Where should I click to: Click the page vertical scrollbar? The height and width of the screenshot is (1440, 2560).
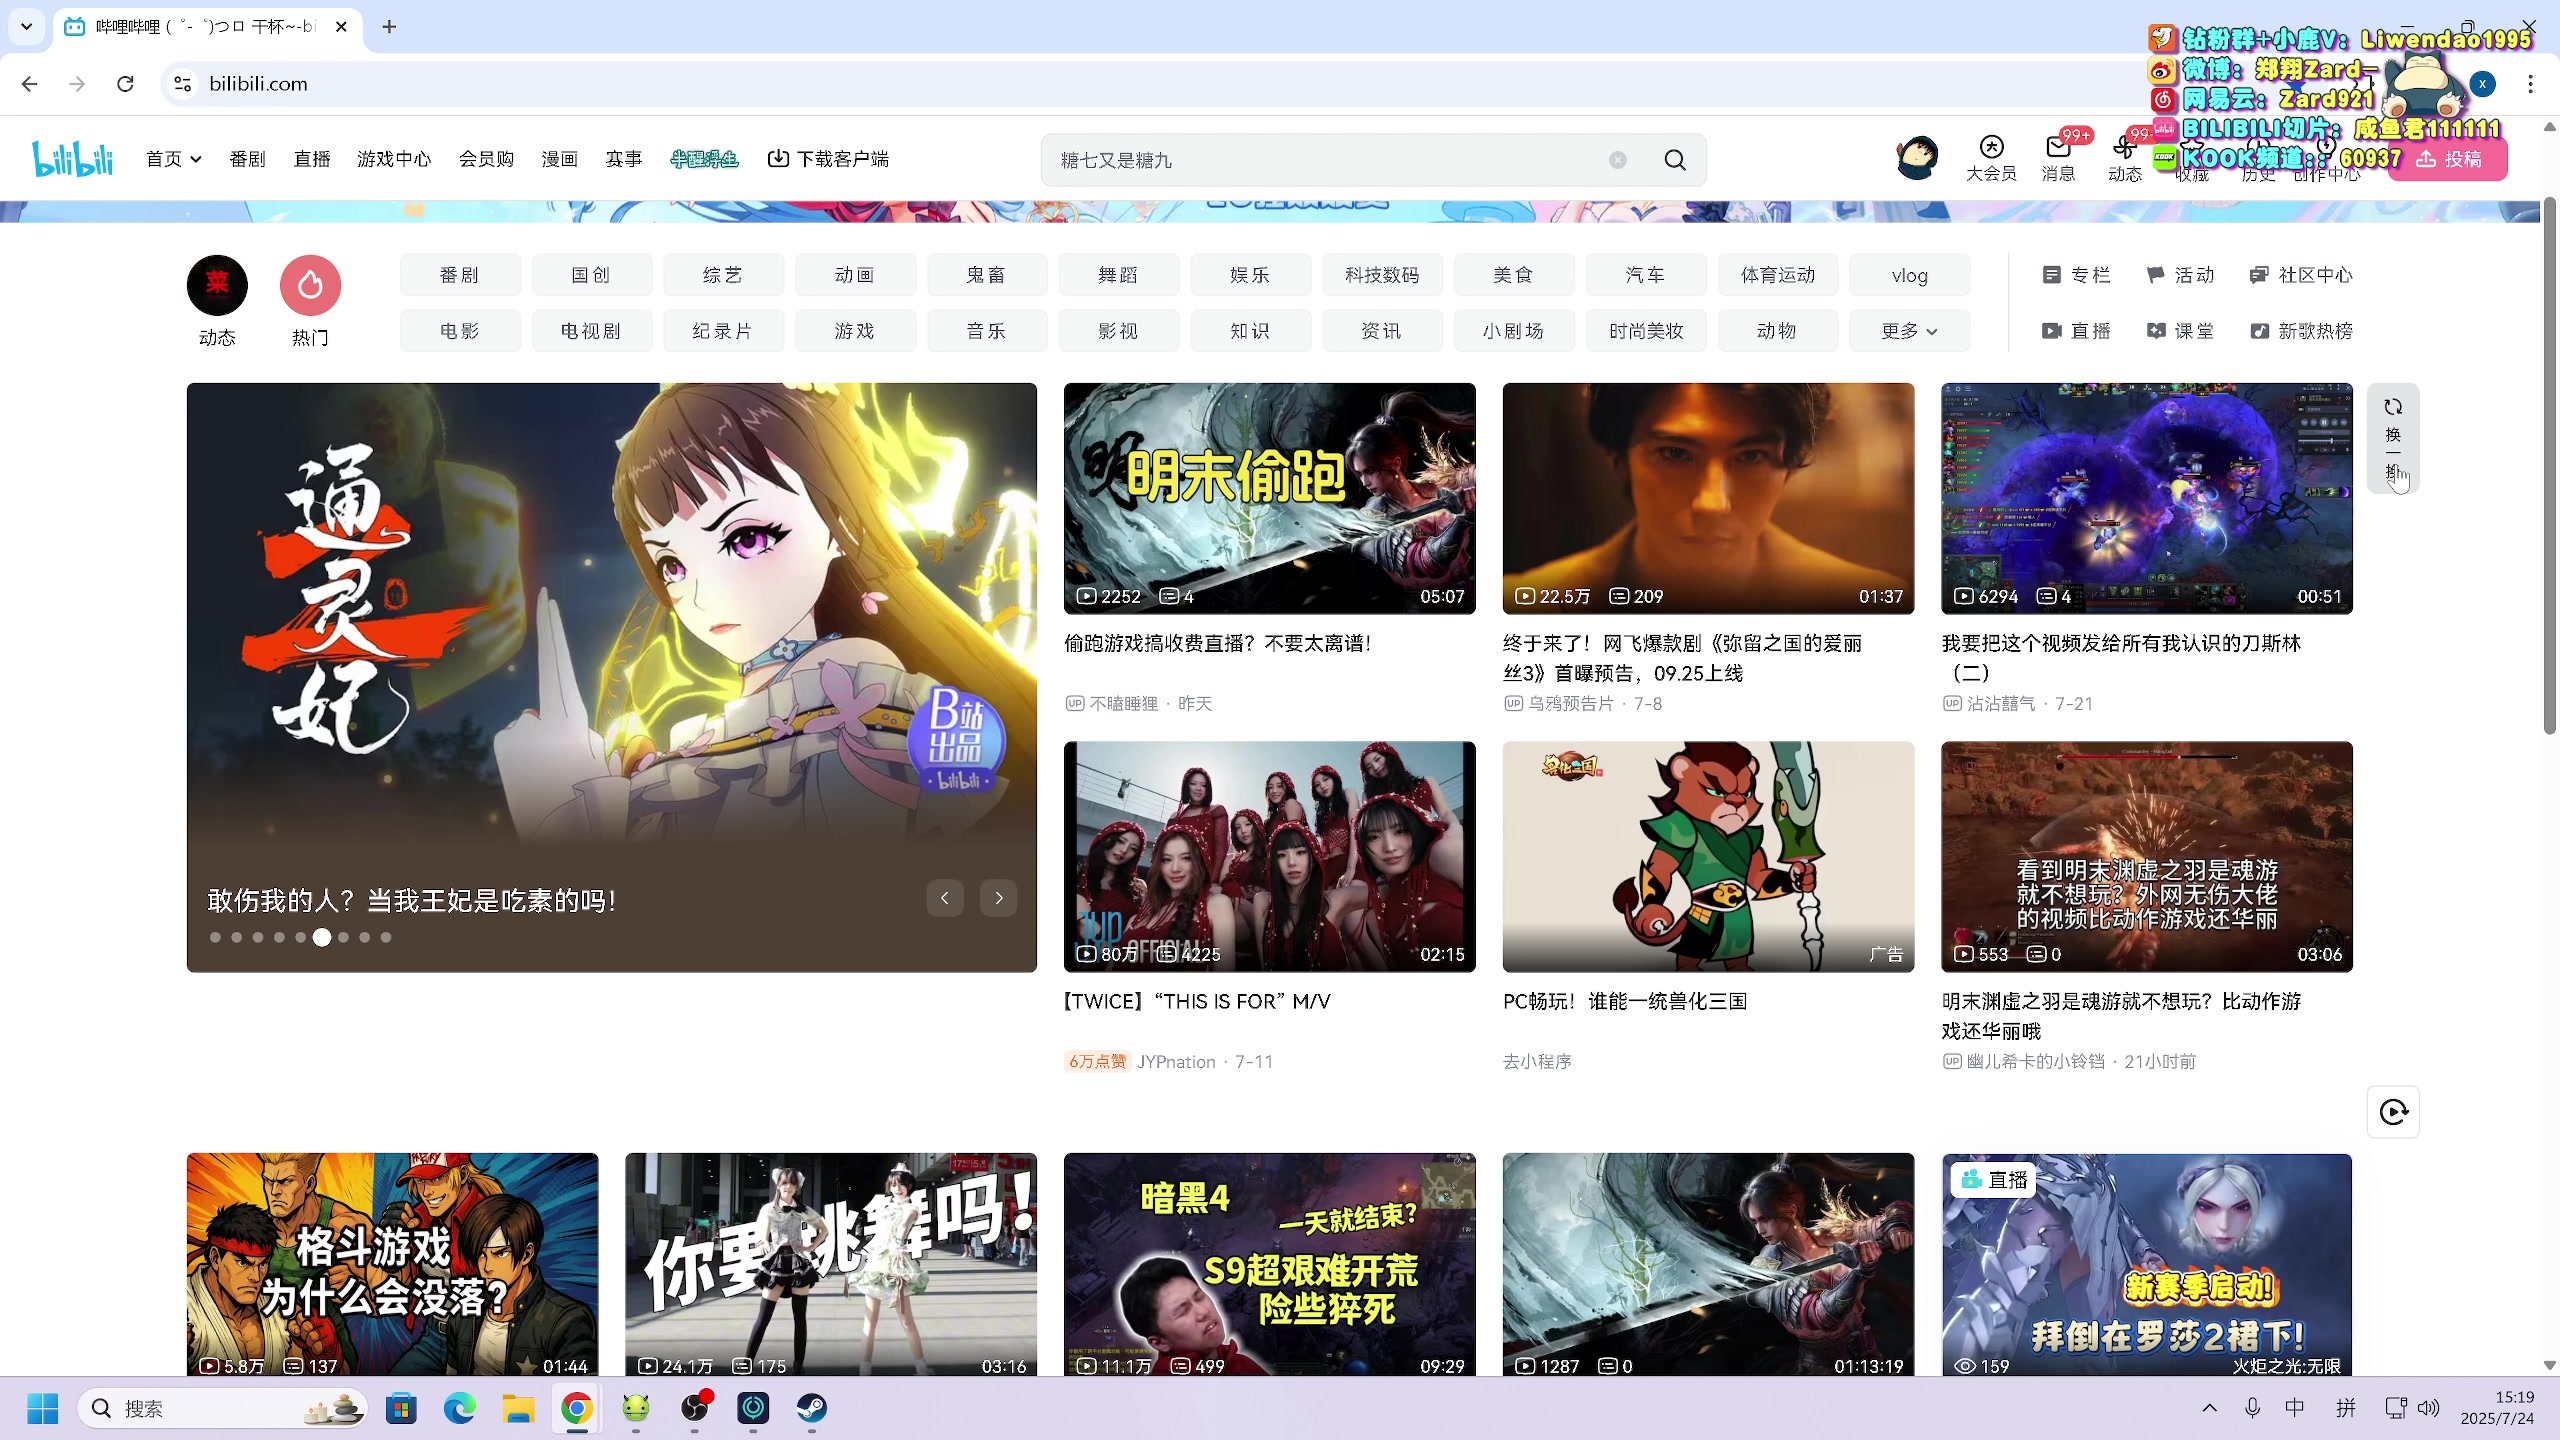tap(2549, 465)
